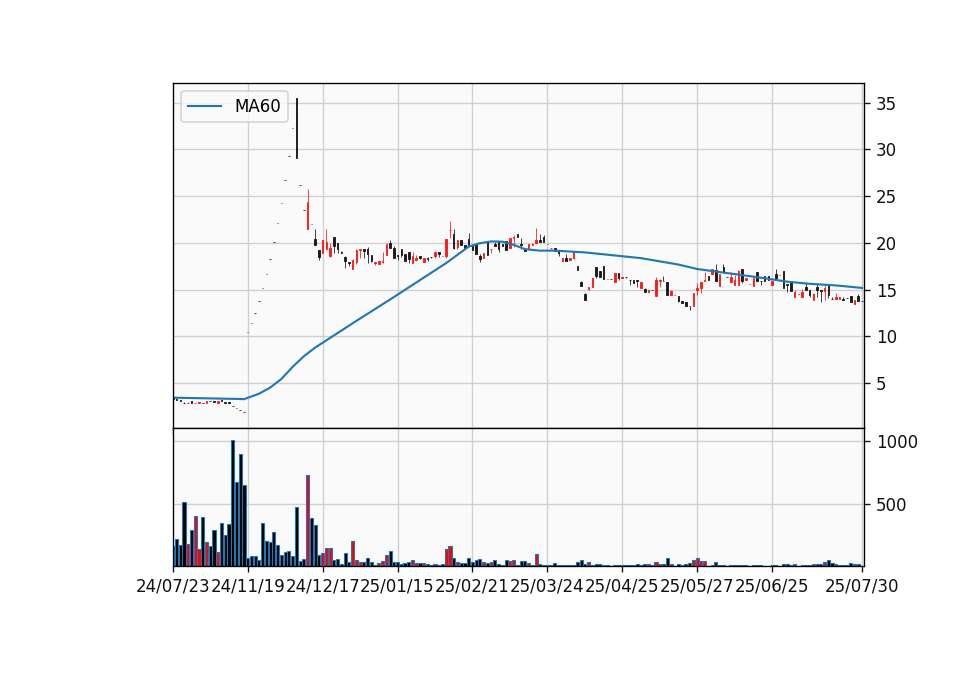This screenshot has height=690, width=960.
Task: Click the 24/11/19 date label
Action: pos(247,586)
